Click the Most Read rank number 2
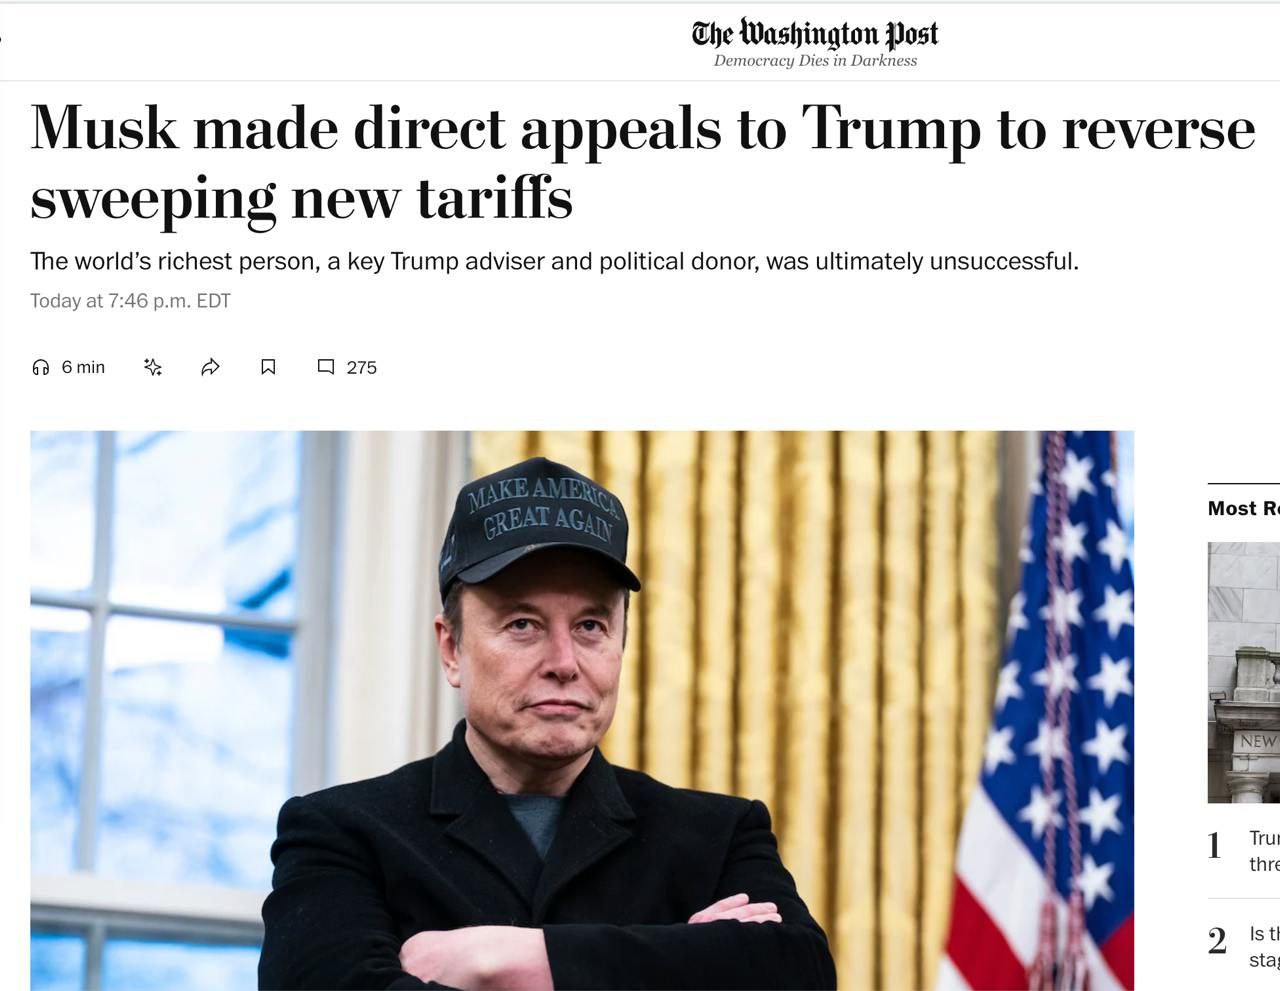1280x991 pixels. tap(1217, 941)
